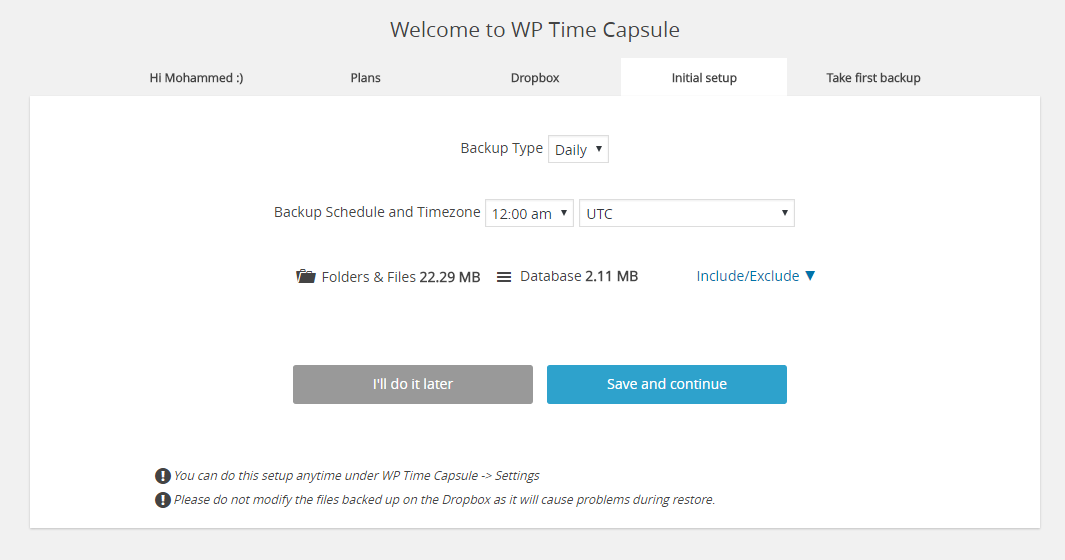Screen dimensions: 1065x560
Task: Switch to the Plans tab
Action: [365, 77]
